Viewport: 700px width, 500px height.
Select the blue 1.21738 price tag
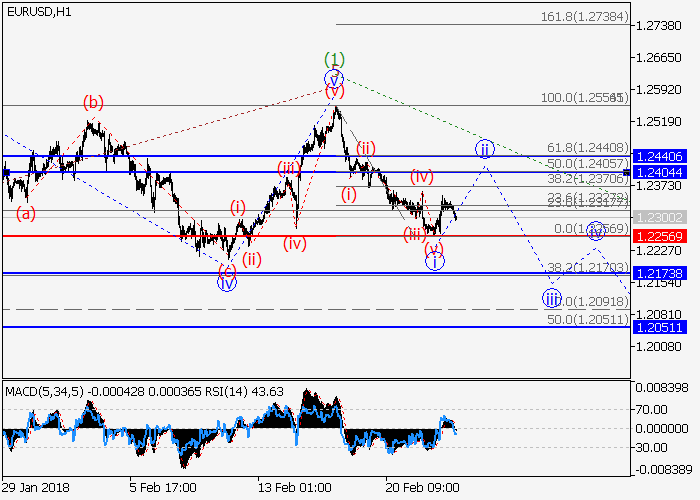659,273
